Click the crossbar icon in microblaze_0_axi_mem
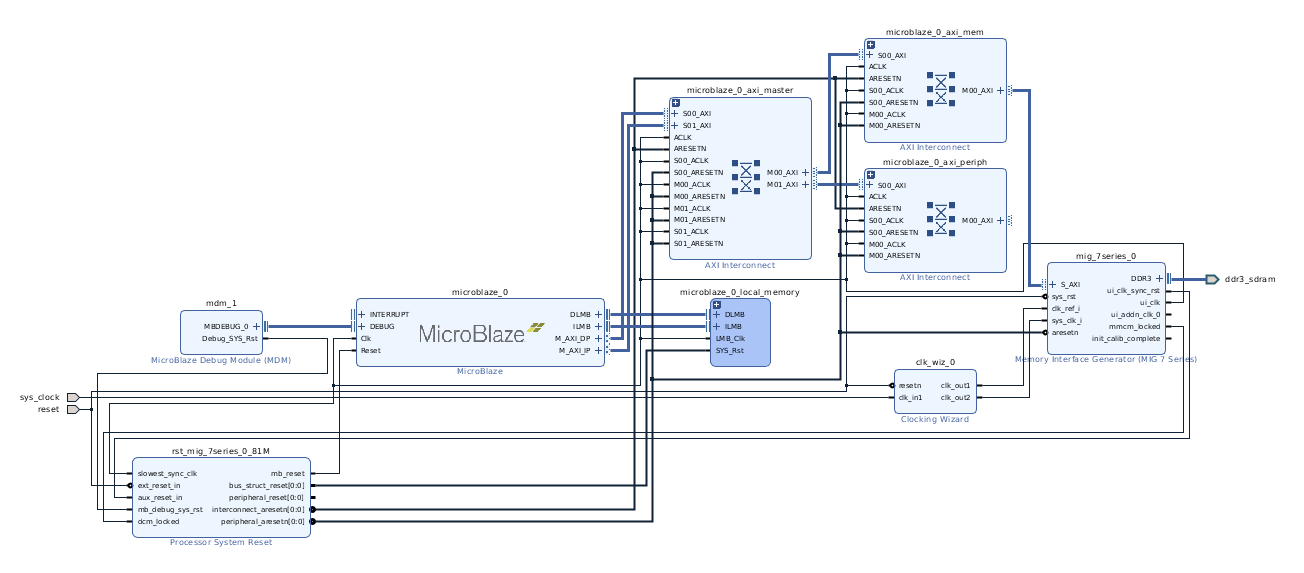Viewport: 1304px width, 573px height. (940, 89)
